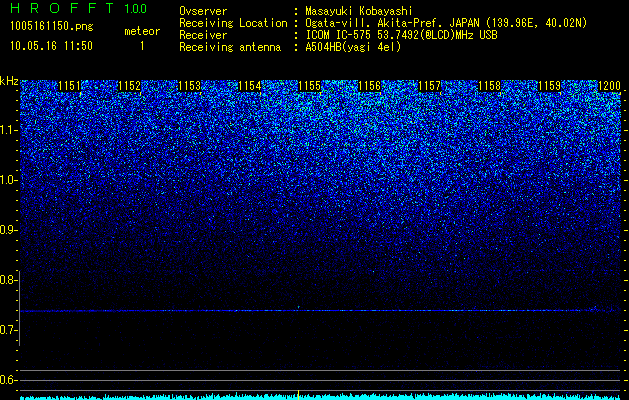Click the Receiving antenna label
629x400 pixels.
pyautogui.click(x=230, y=47)
